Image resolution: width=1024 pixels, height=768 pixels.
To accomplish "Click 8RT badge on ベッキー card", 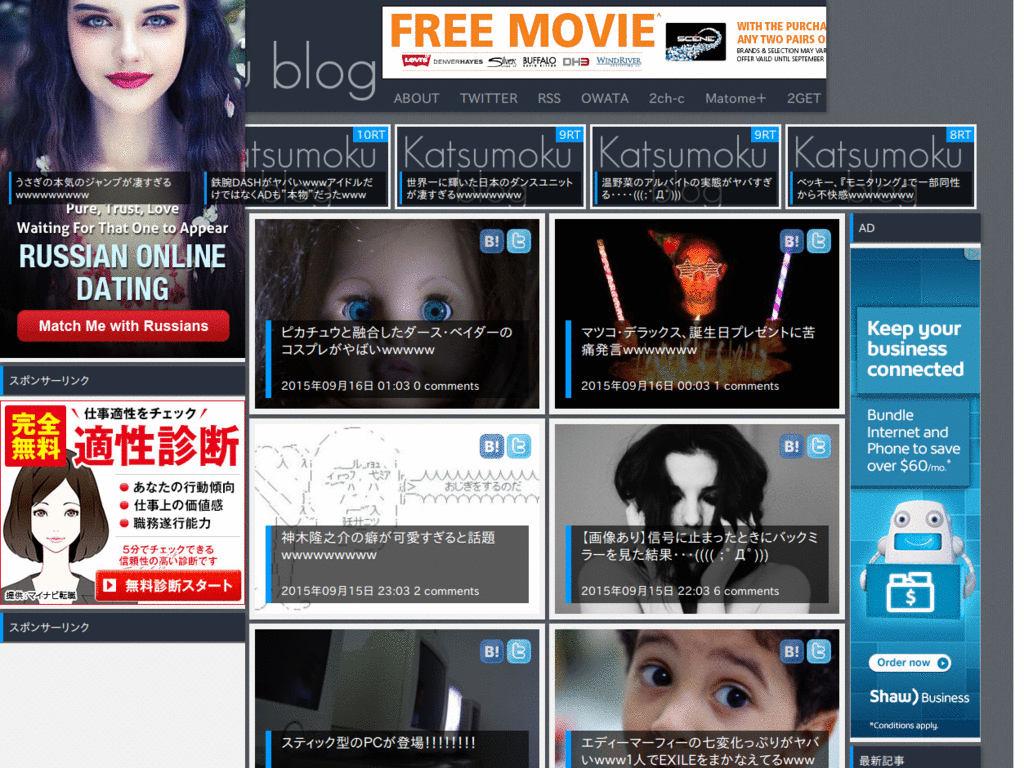I will pyautogui.click(x=960, y=135).
